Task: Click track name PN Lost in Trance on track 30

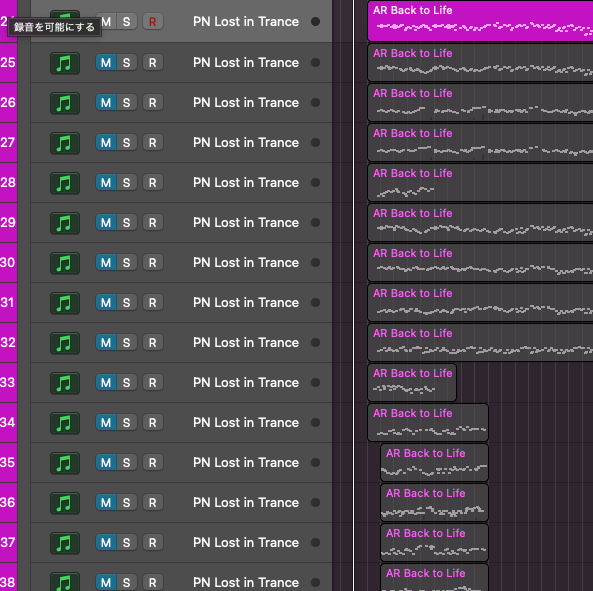Action: click(x=246, y=263)
